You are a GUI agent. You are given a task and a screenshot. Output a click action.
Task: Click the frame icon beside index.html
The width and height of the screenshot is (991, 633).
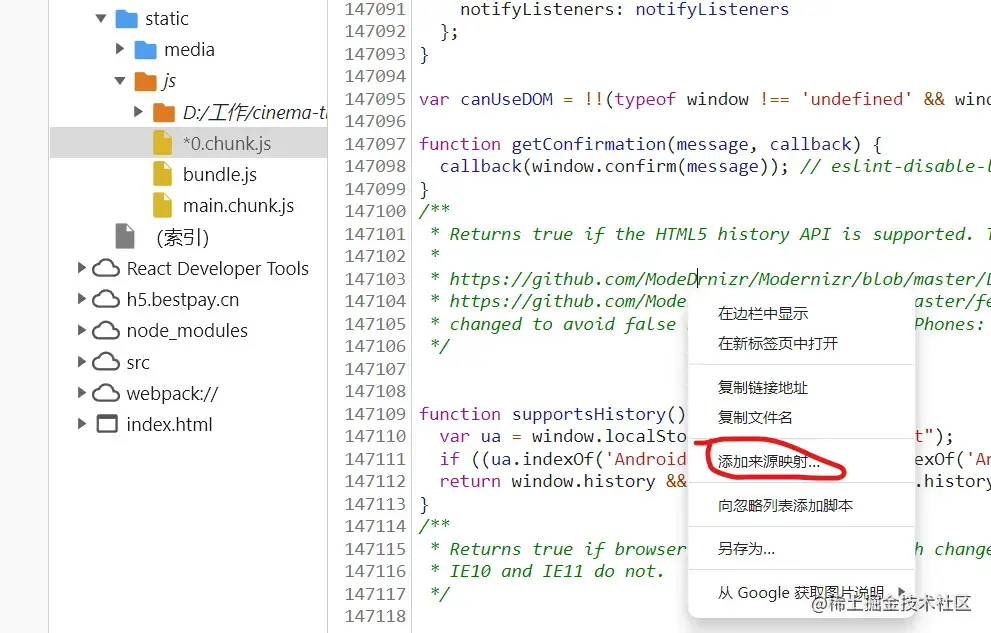point(107,424)
